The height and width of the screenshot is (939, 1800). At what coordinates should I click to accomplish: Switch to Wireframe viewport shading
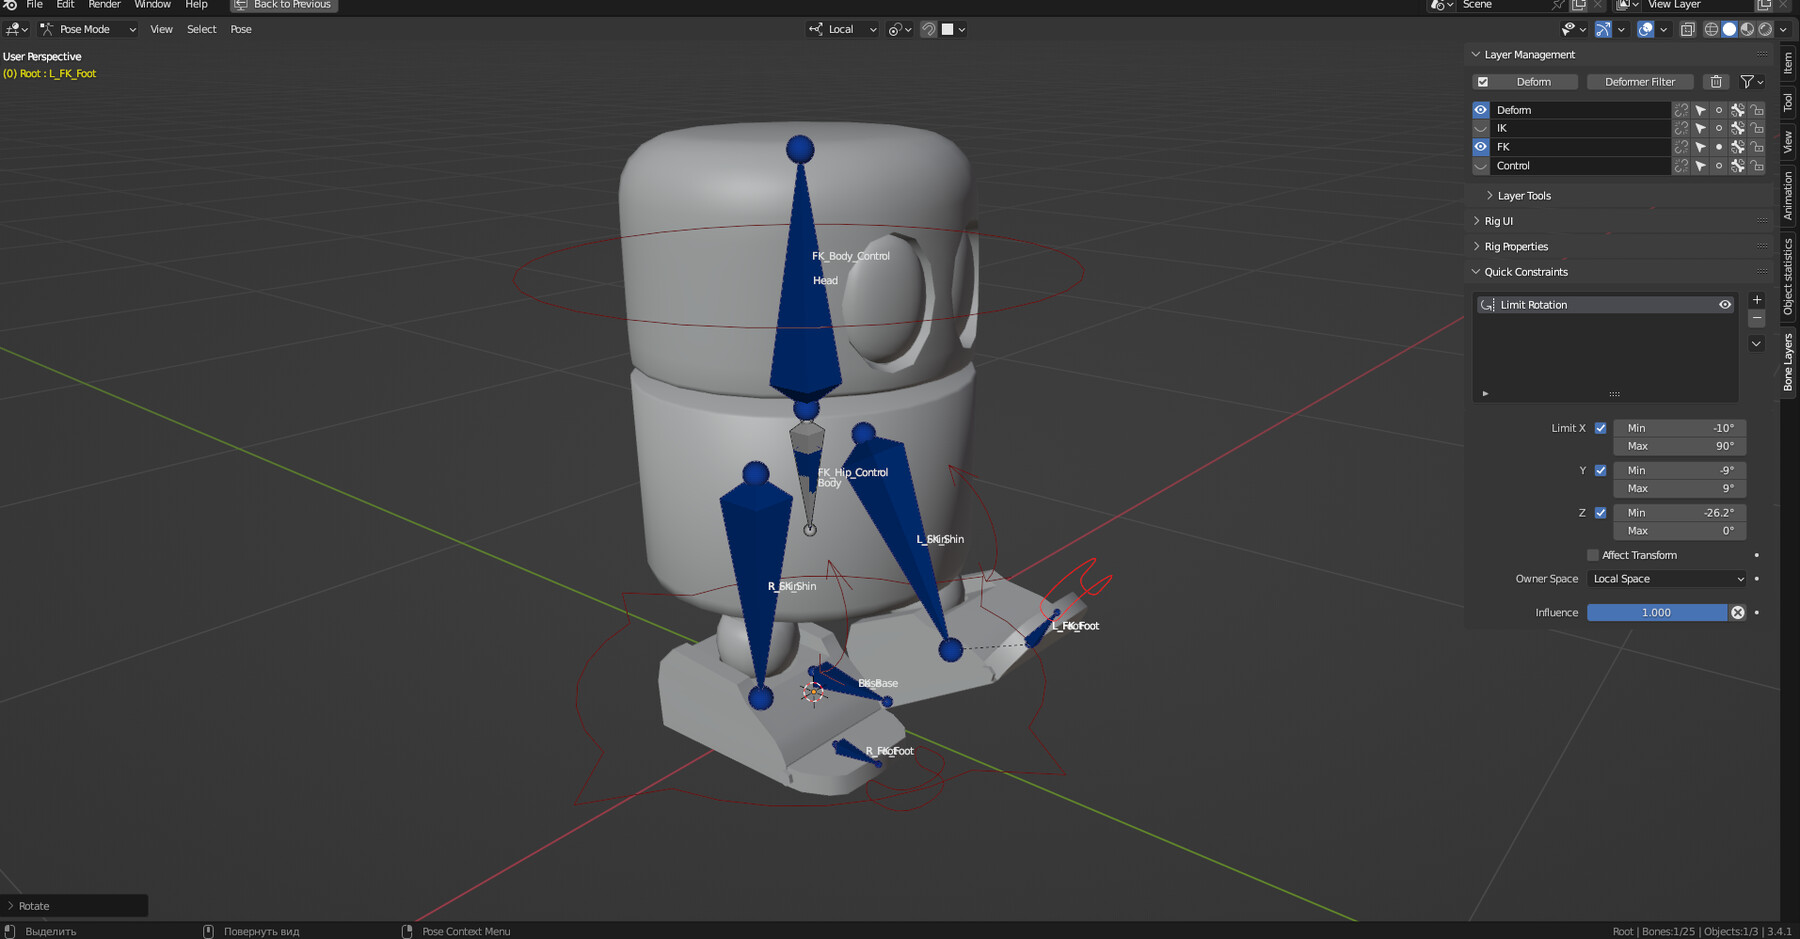point(1711,29)
